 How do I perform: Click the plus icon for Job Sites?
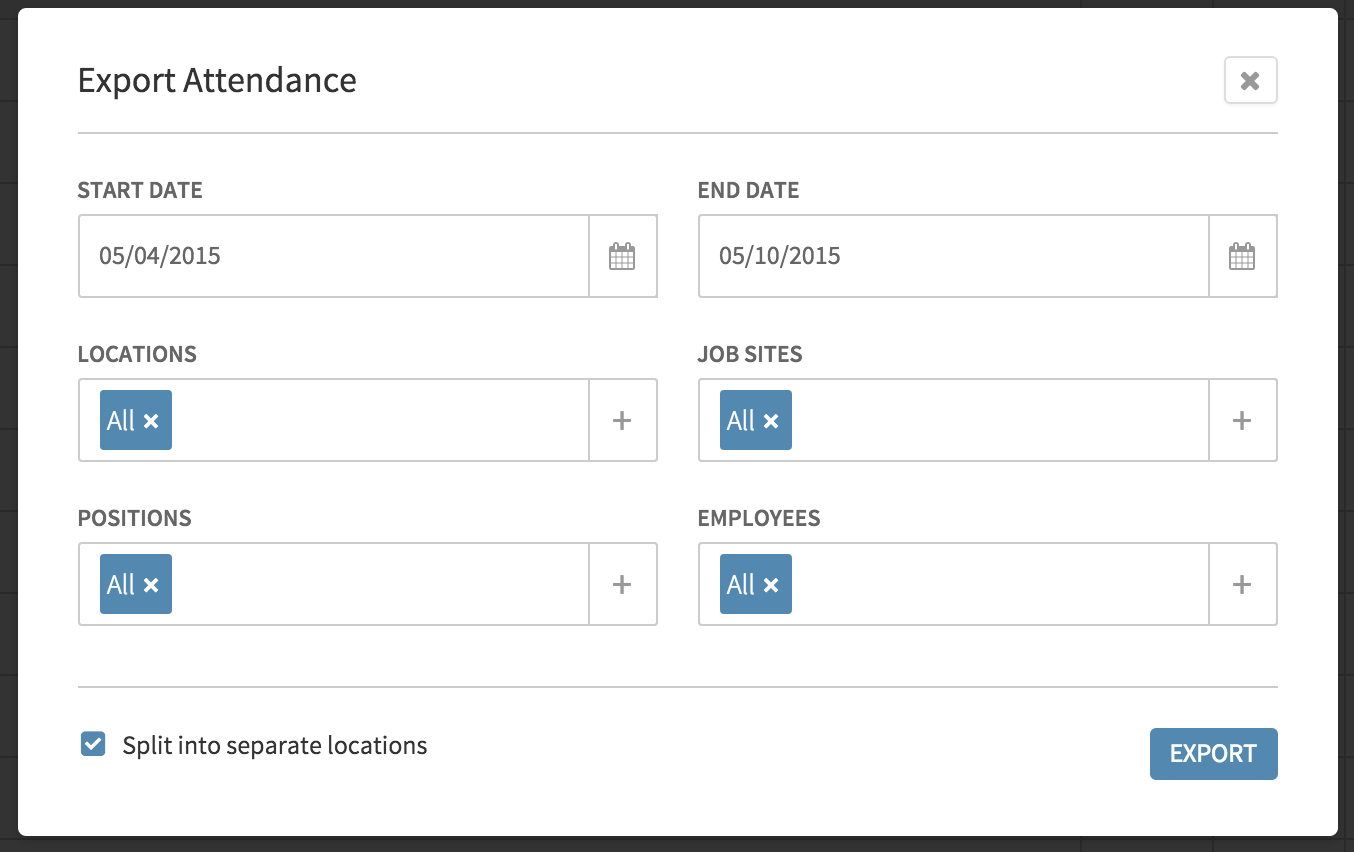pyautogui.click(x=1242, y=420)
